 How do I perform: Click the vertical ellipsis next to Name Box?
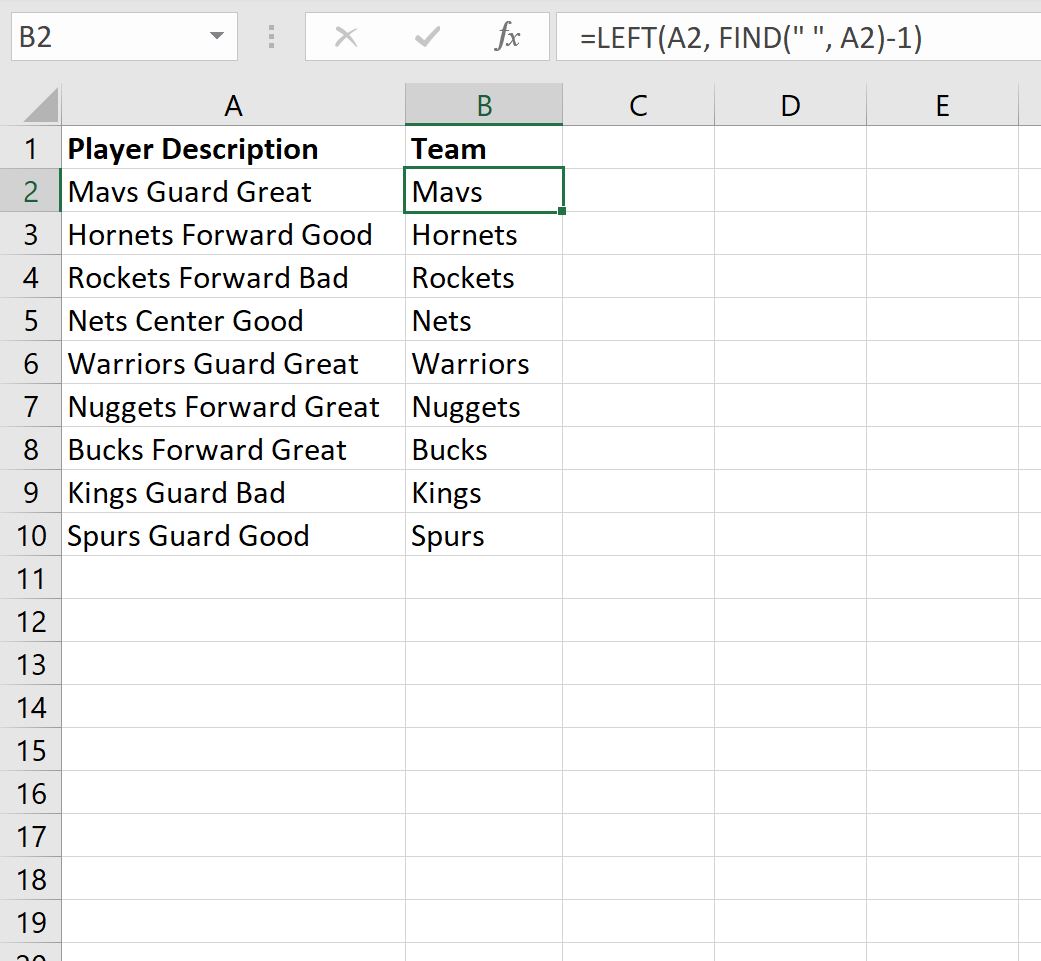[x=269, y=37]
